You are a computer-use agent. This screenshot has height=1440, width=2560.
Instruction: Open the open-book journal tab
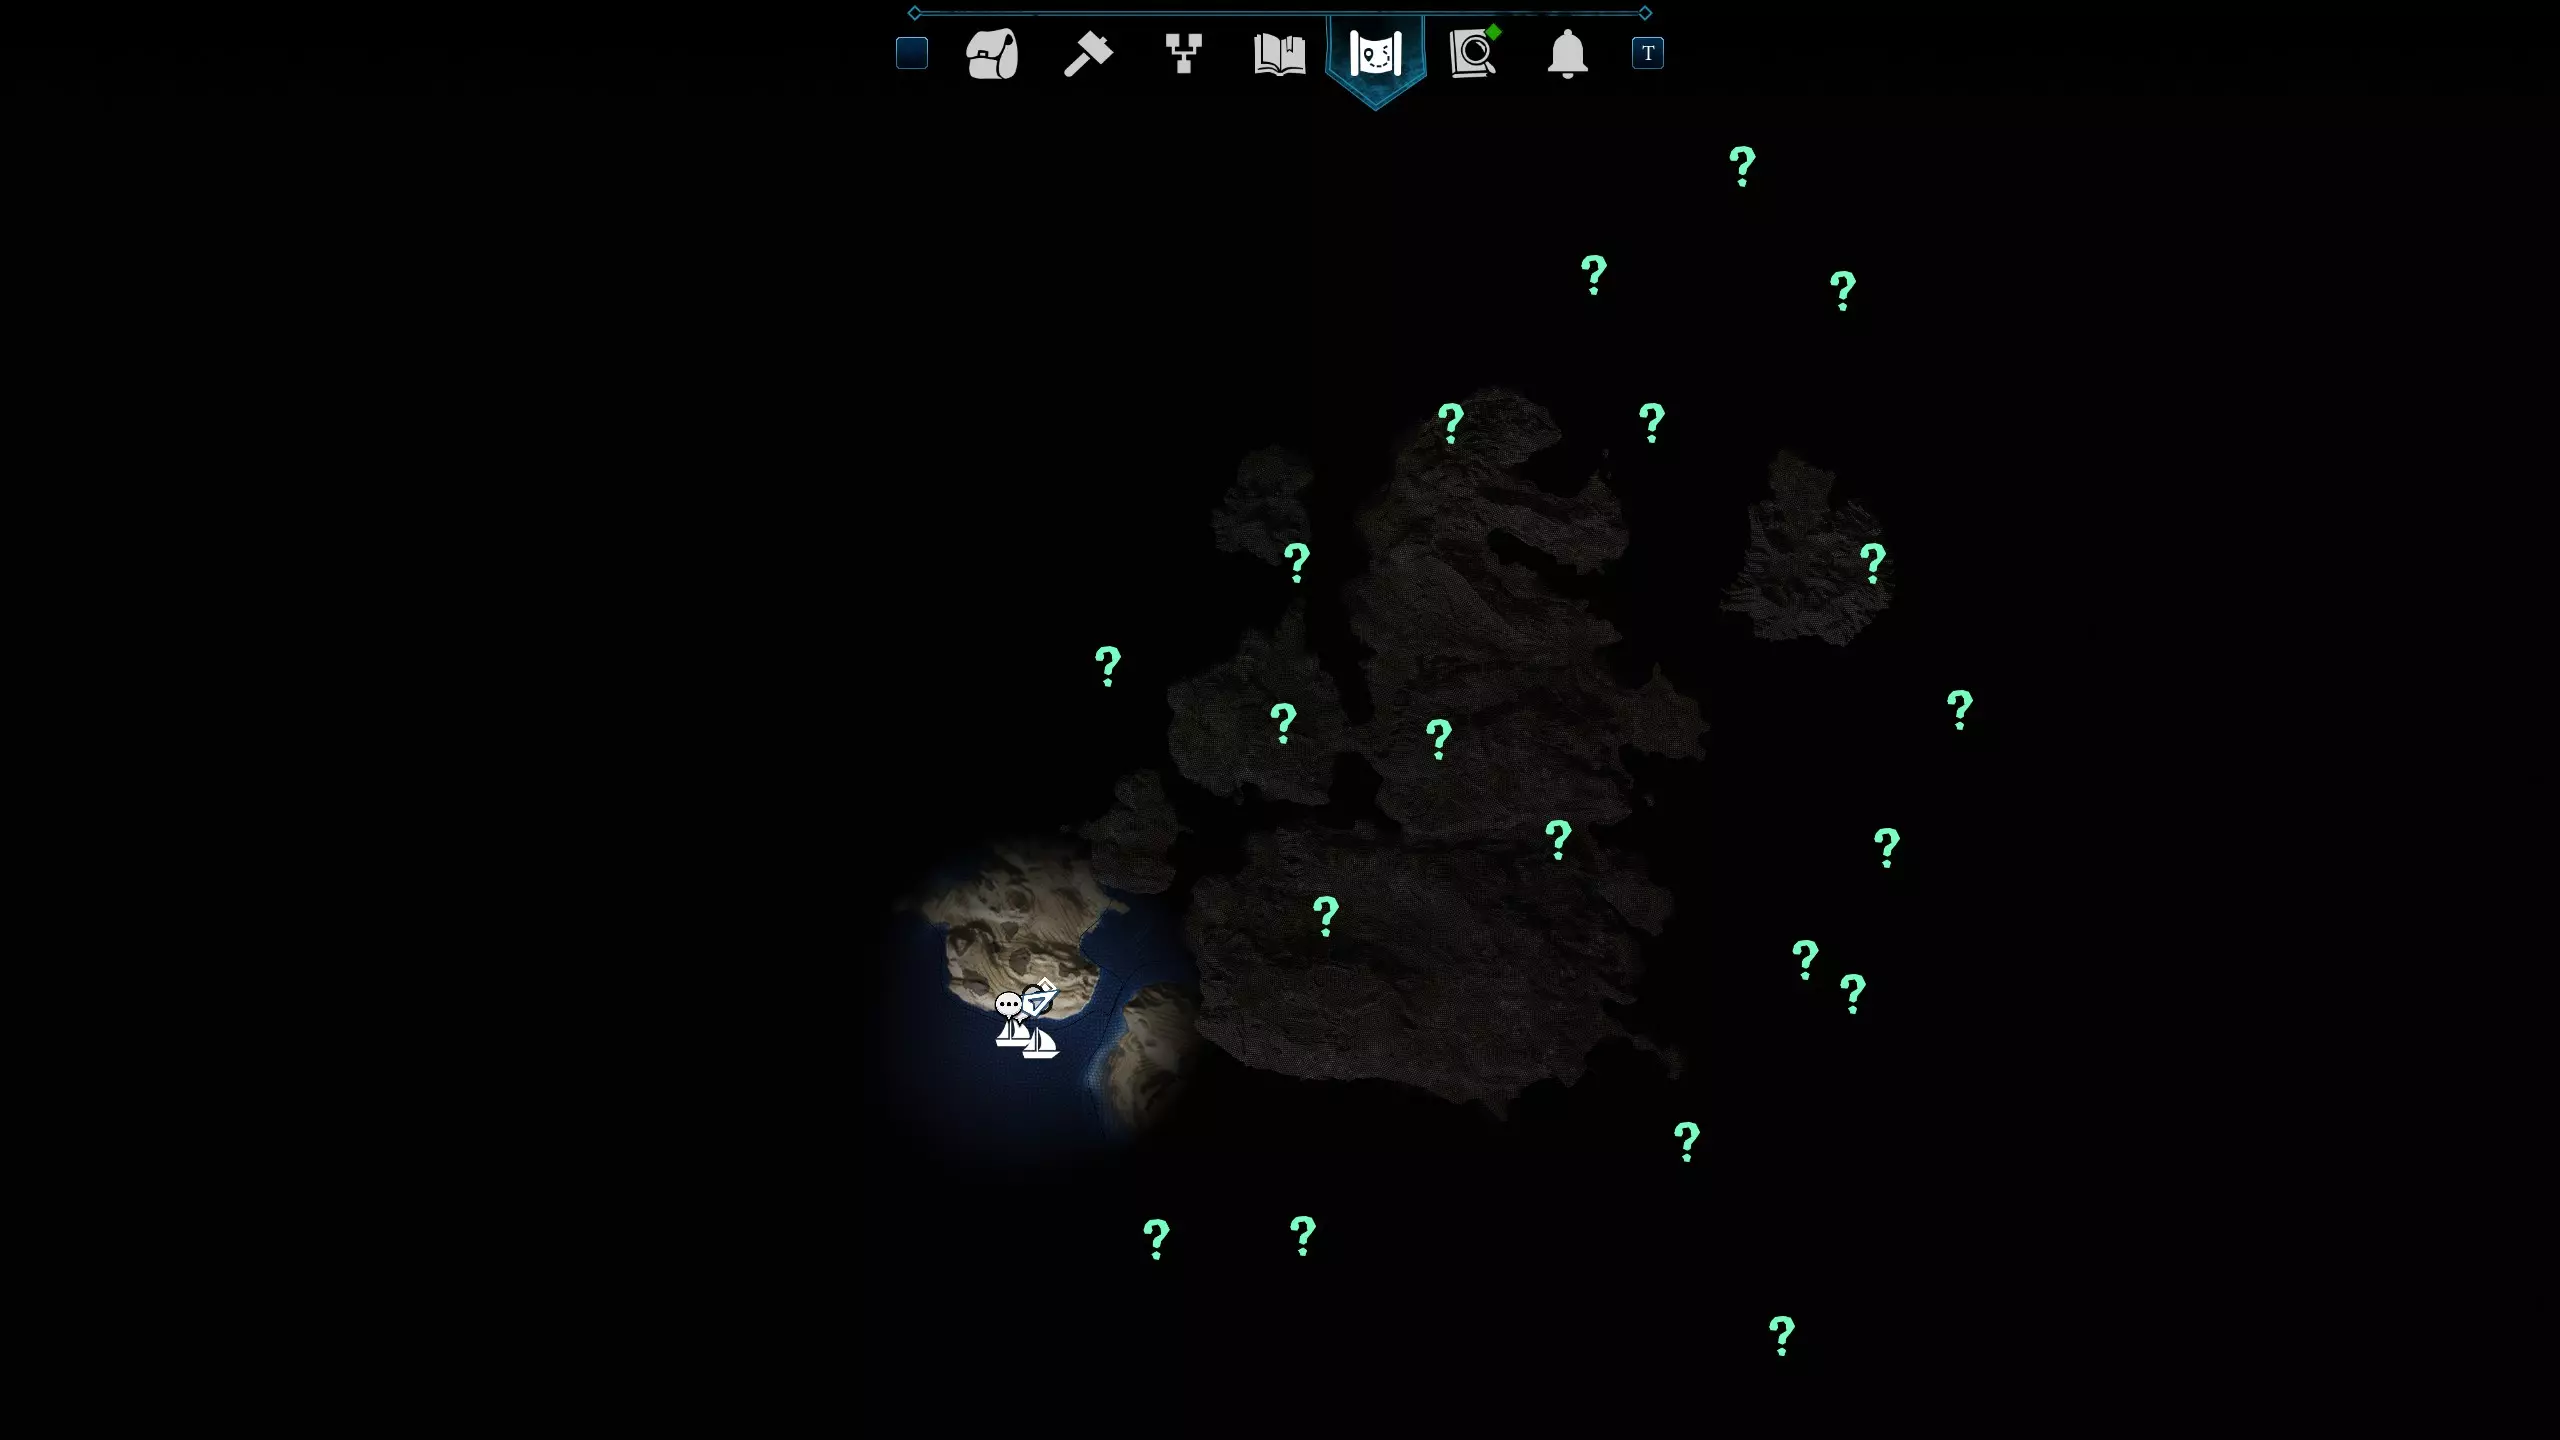coord(1279,53)
